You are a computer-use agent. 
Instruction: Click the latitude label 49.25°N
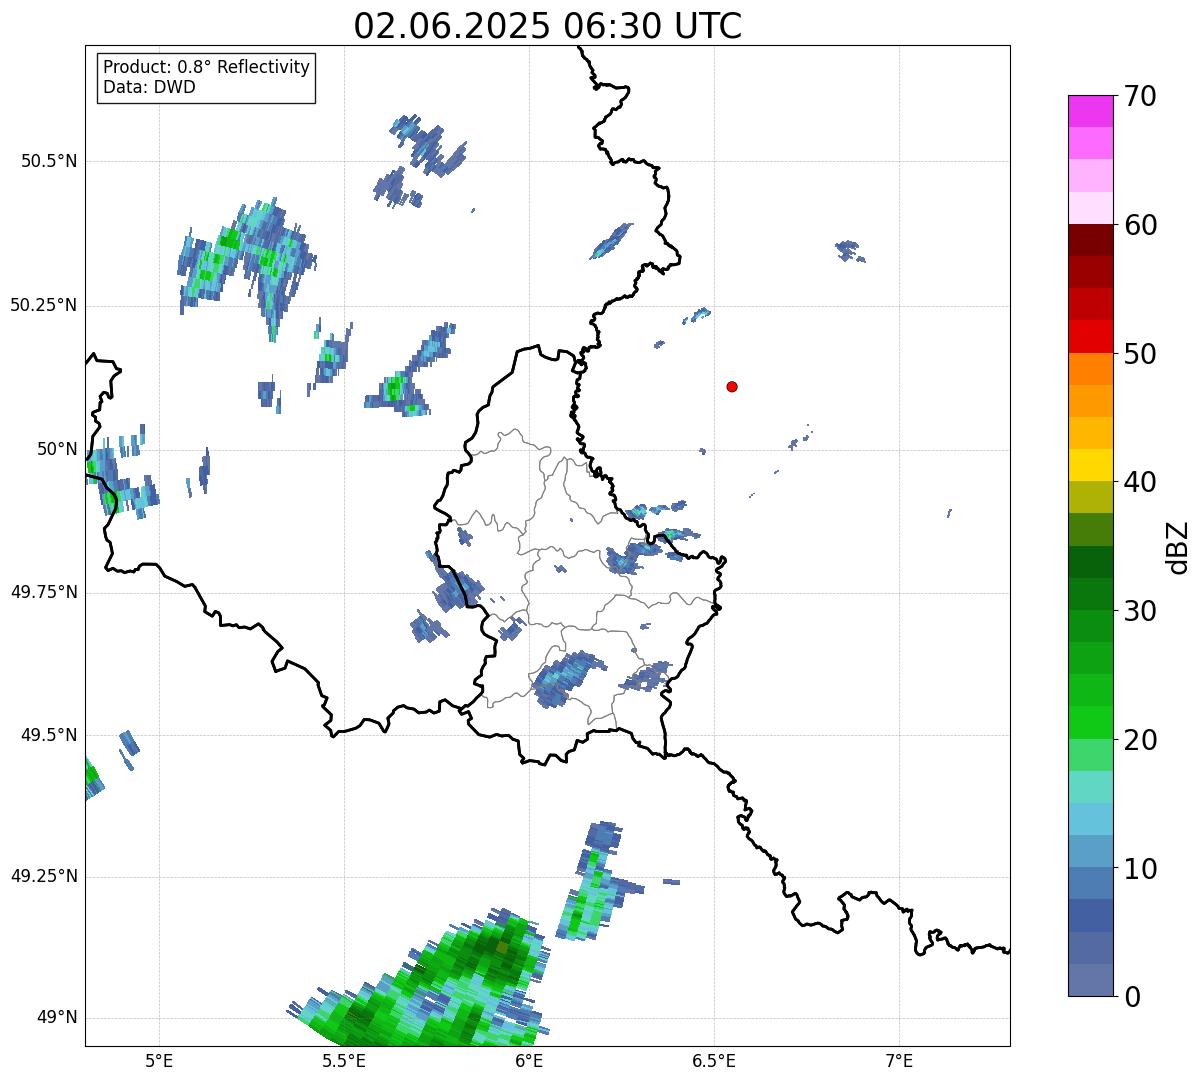pyautogui.click(x=43, y=877)
